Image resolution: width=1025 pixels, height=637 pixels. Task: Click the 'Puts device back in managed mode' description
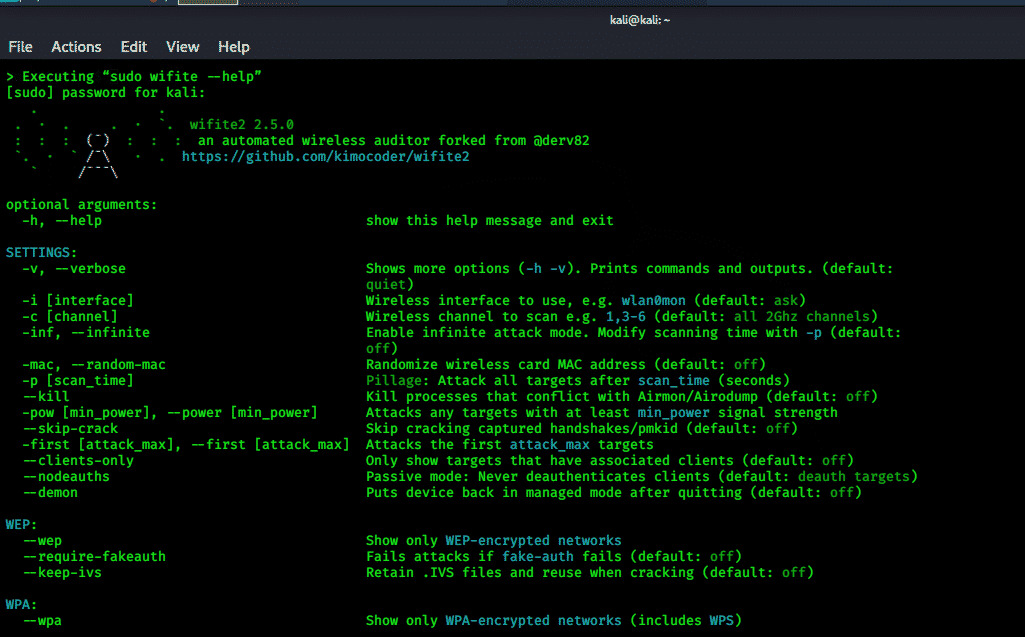point(614,493)
